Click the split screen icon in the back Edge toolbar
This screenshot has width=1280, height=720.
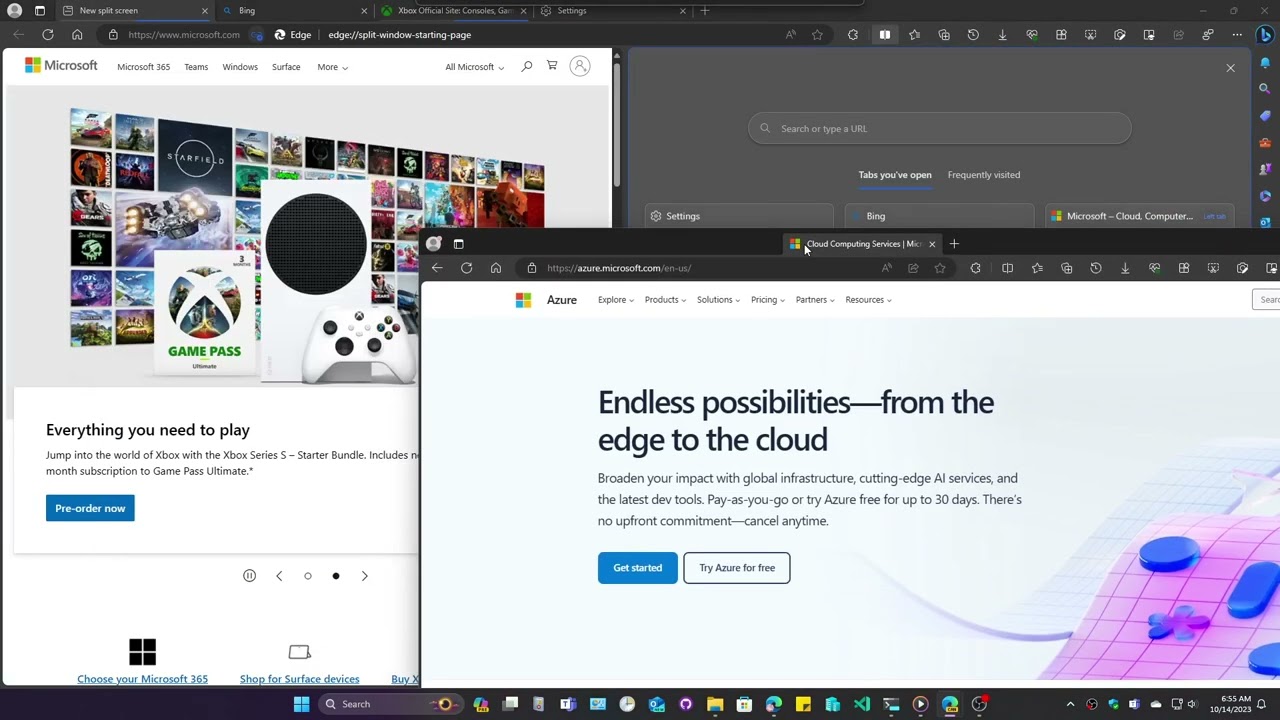point(885,35)
